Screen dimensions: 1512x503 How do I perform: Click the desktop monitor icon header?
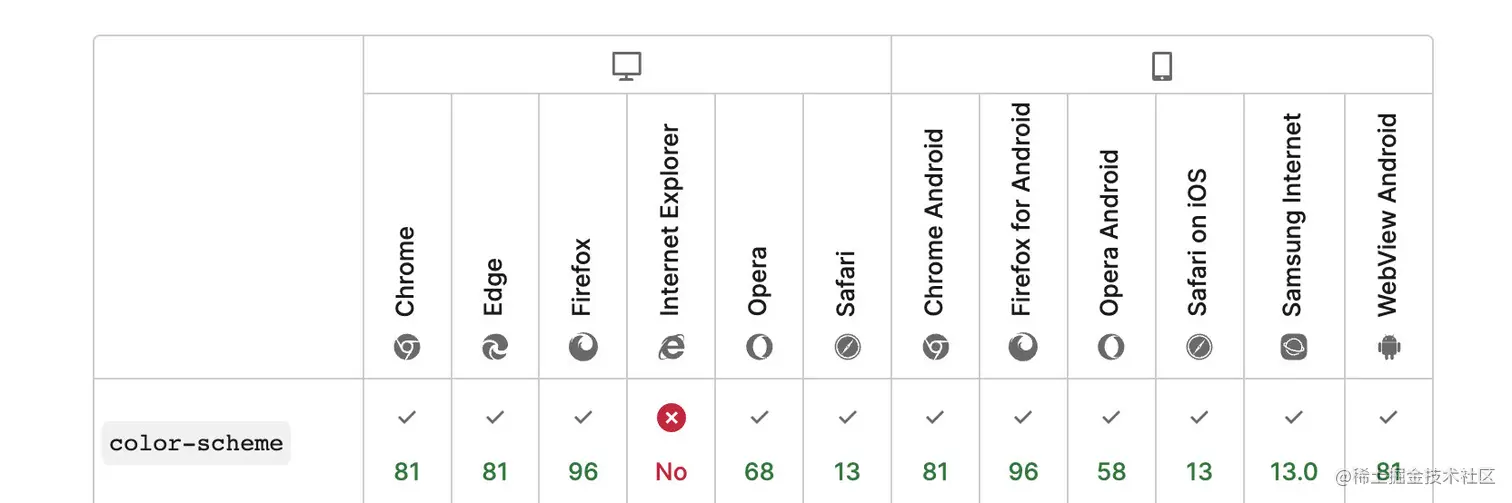pos(626,66)
